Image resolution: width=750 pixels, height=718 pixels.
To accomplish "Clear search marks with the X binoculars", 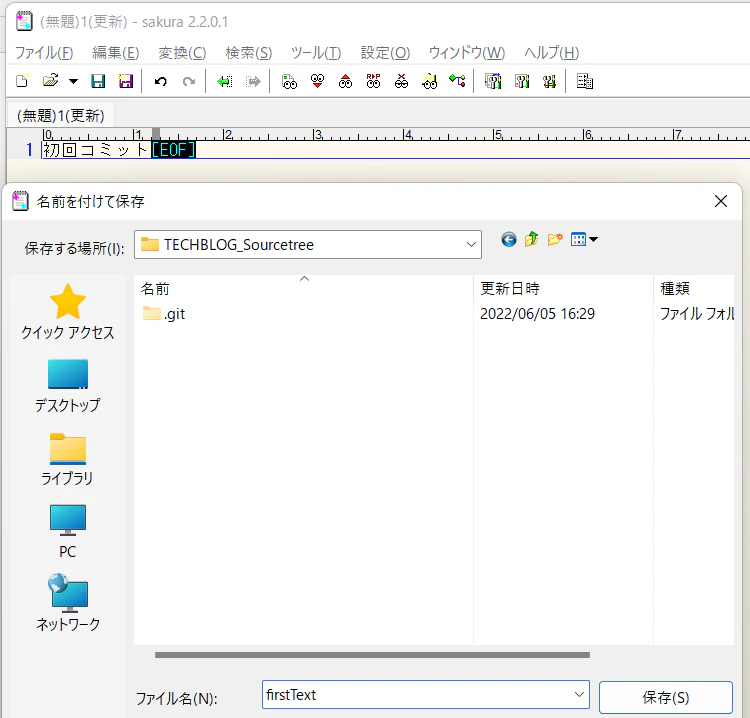I will (401, 81).
